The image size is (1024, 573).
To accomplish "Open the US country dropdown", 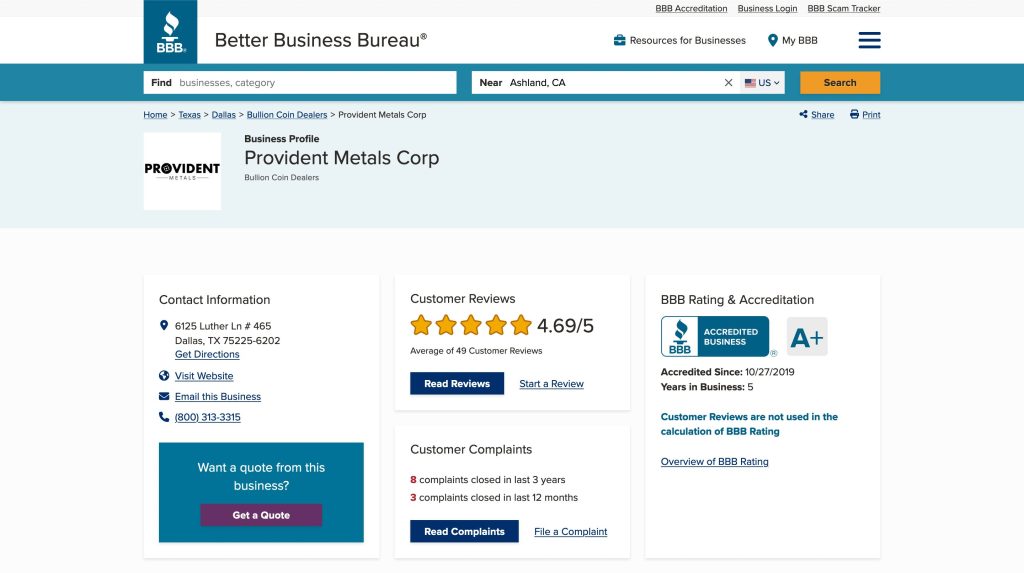I will (763, 83).
